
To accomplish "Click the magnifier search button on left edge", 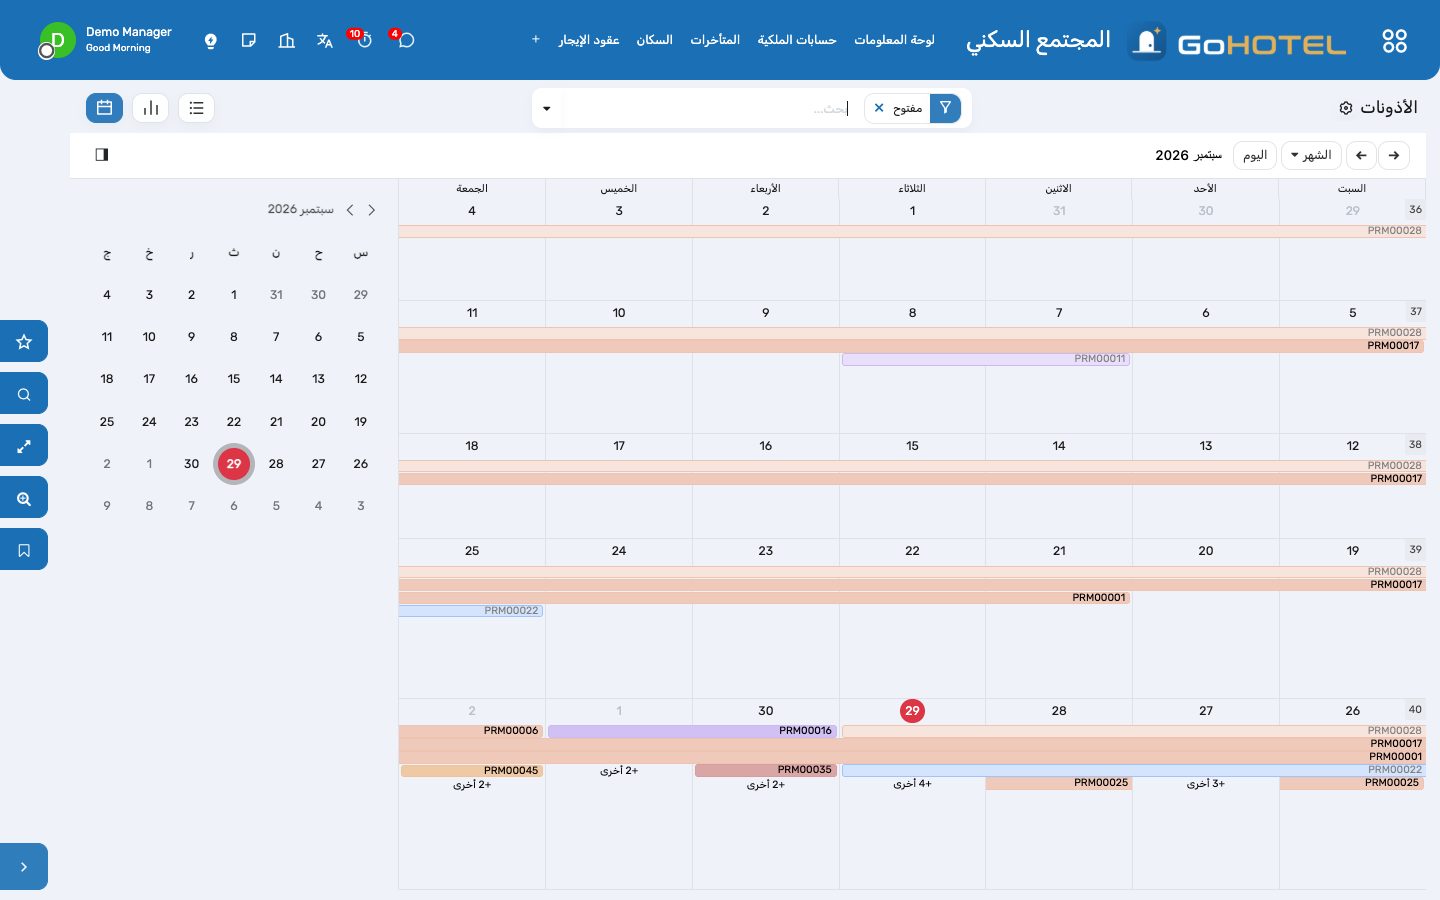I will point(24,394).
